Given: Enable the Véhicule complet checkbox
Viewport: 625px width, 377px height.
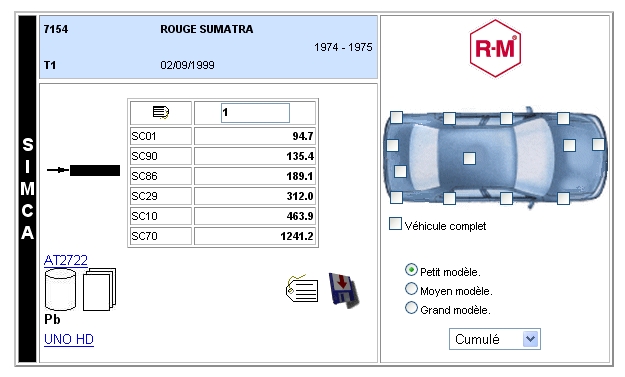Looking at the screenshot, I should pos(395,224).
